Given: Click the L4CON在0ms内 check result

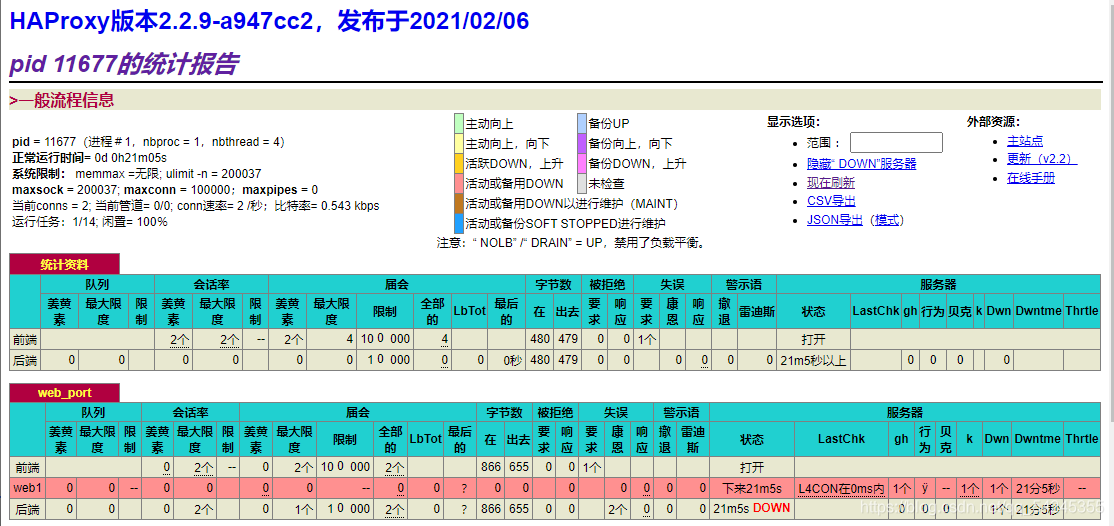Looking at the screenshot, I should pyautogui.click(x=841, y=488).
